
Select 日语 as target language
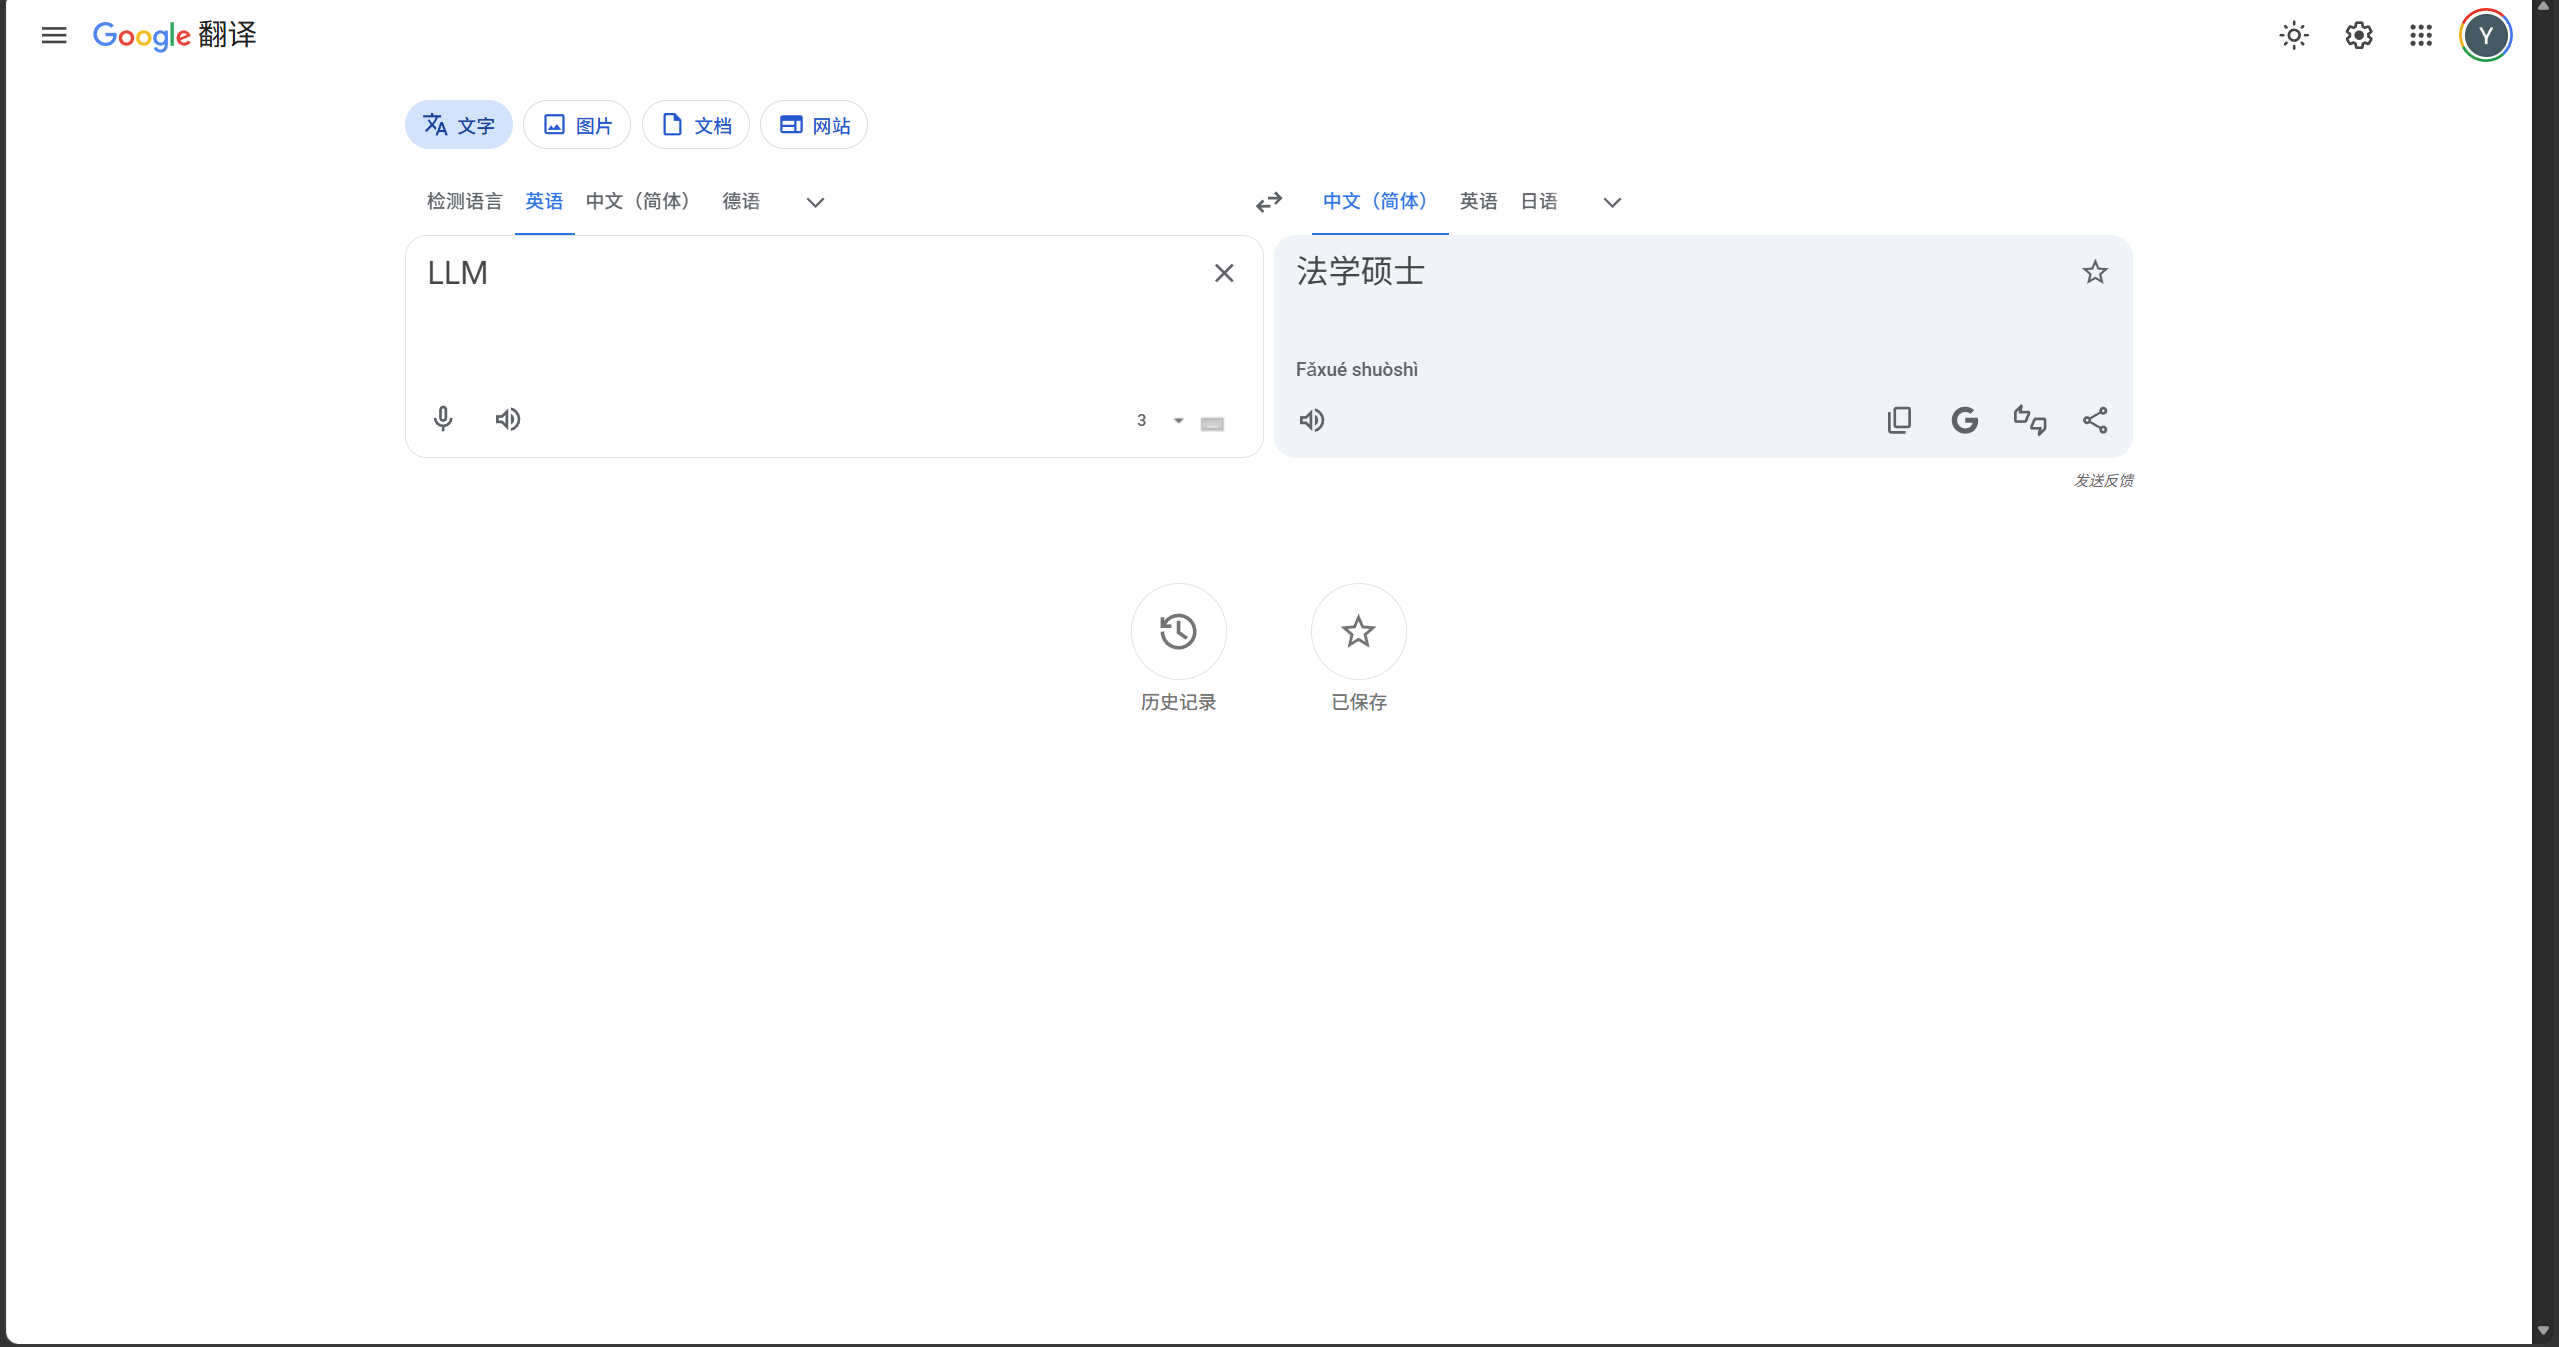[1539, 202]
